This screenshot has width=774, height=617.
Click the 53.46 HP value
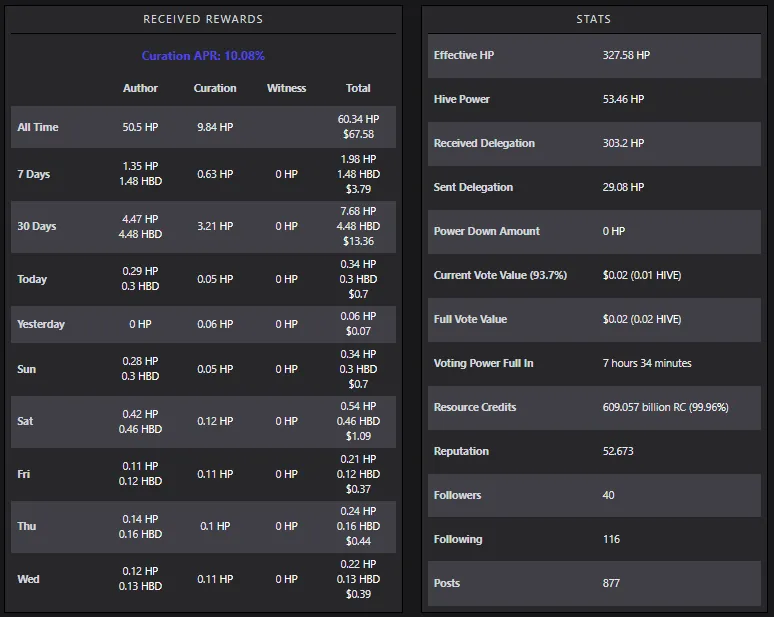point(623,99)
